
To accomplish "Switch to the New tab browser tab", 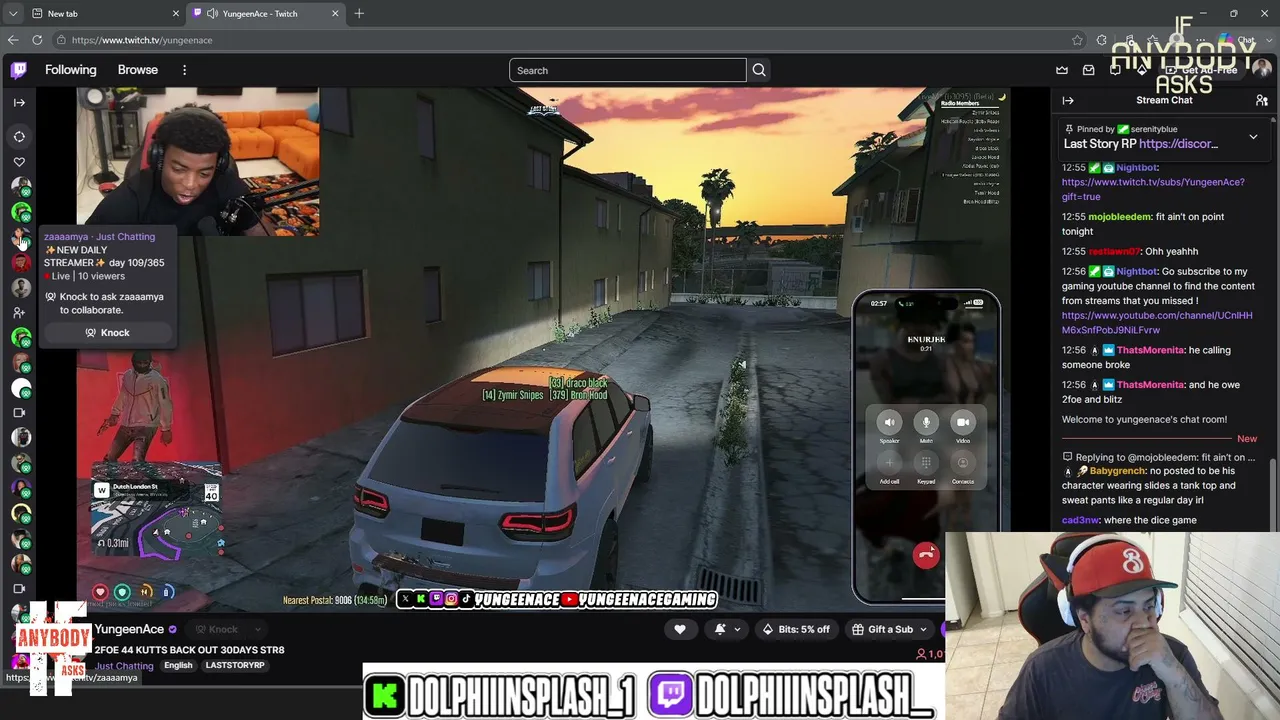I will [105, 13].
